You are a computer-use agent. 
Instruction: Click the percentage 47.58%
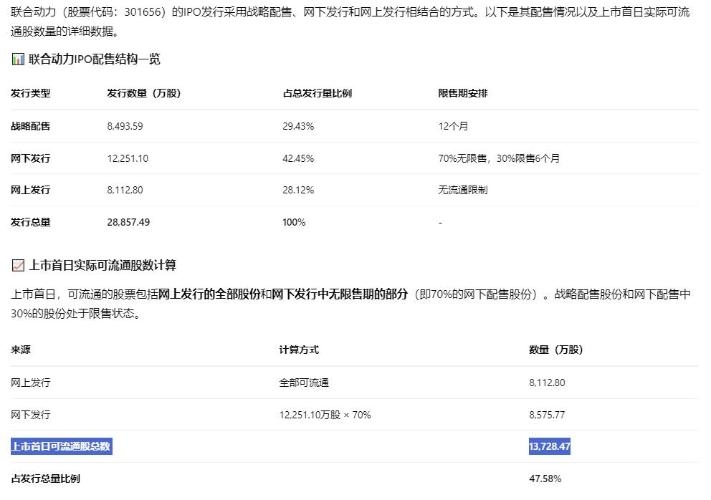click(545, 479)
